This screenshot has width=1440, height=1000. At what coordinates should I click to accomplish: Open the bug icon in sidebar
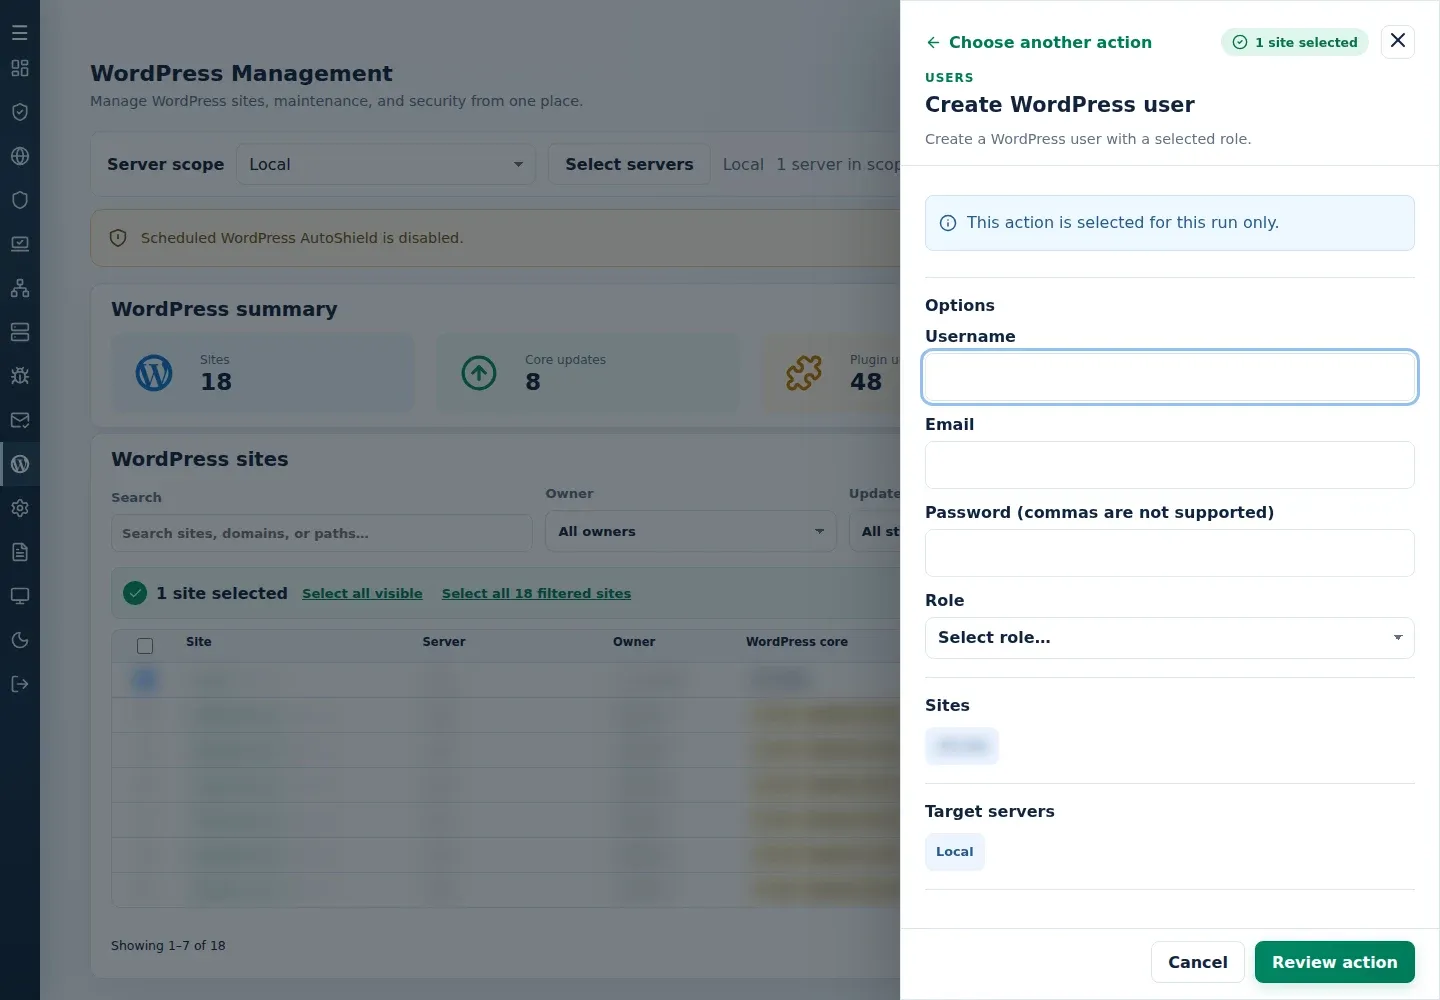(20, 376)
